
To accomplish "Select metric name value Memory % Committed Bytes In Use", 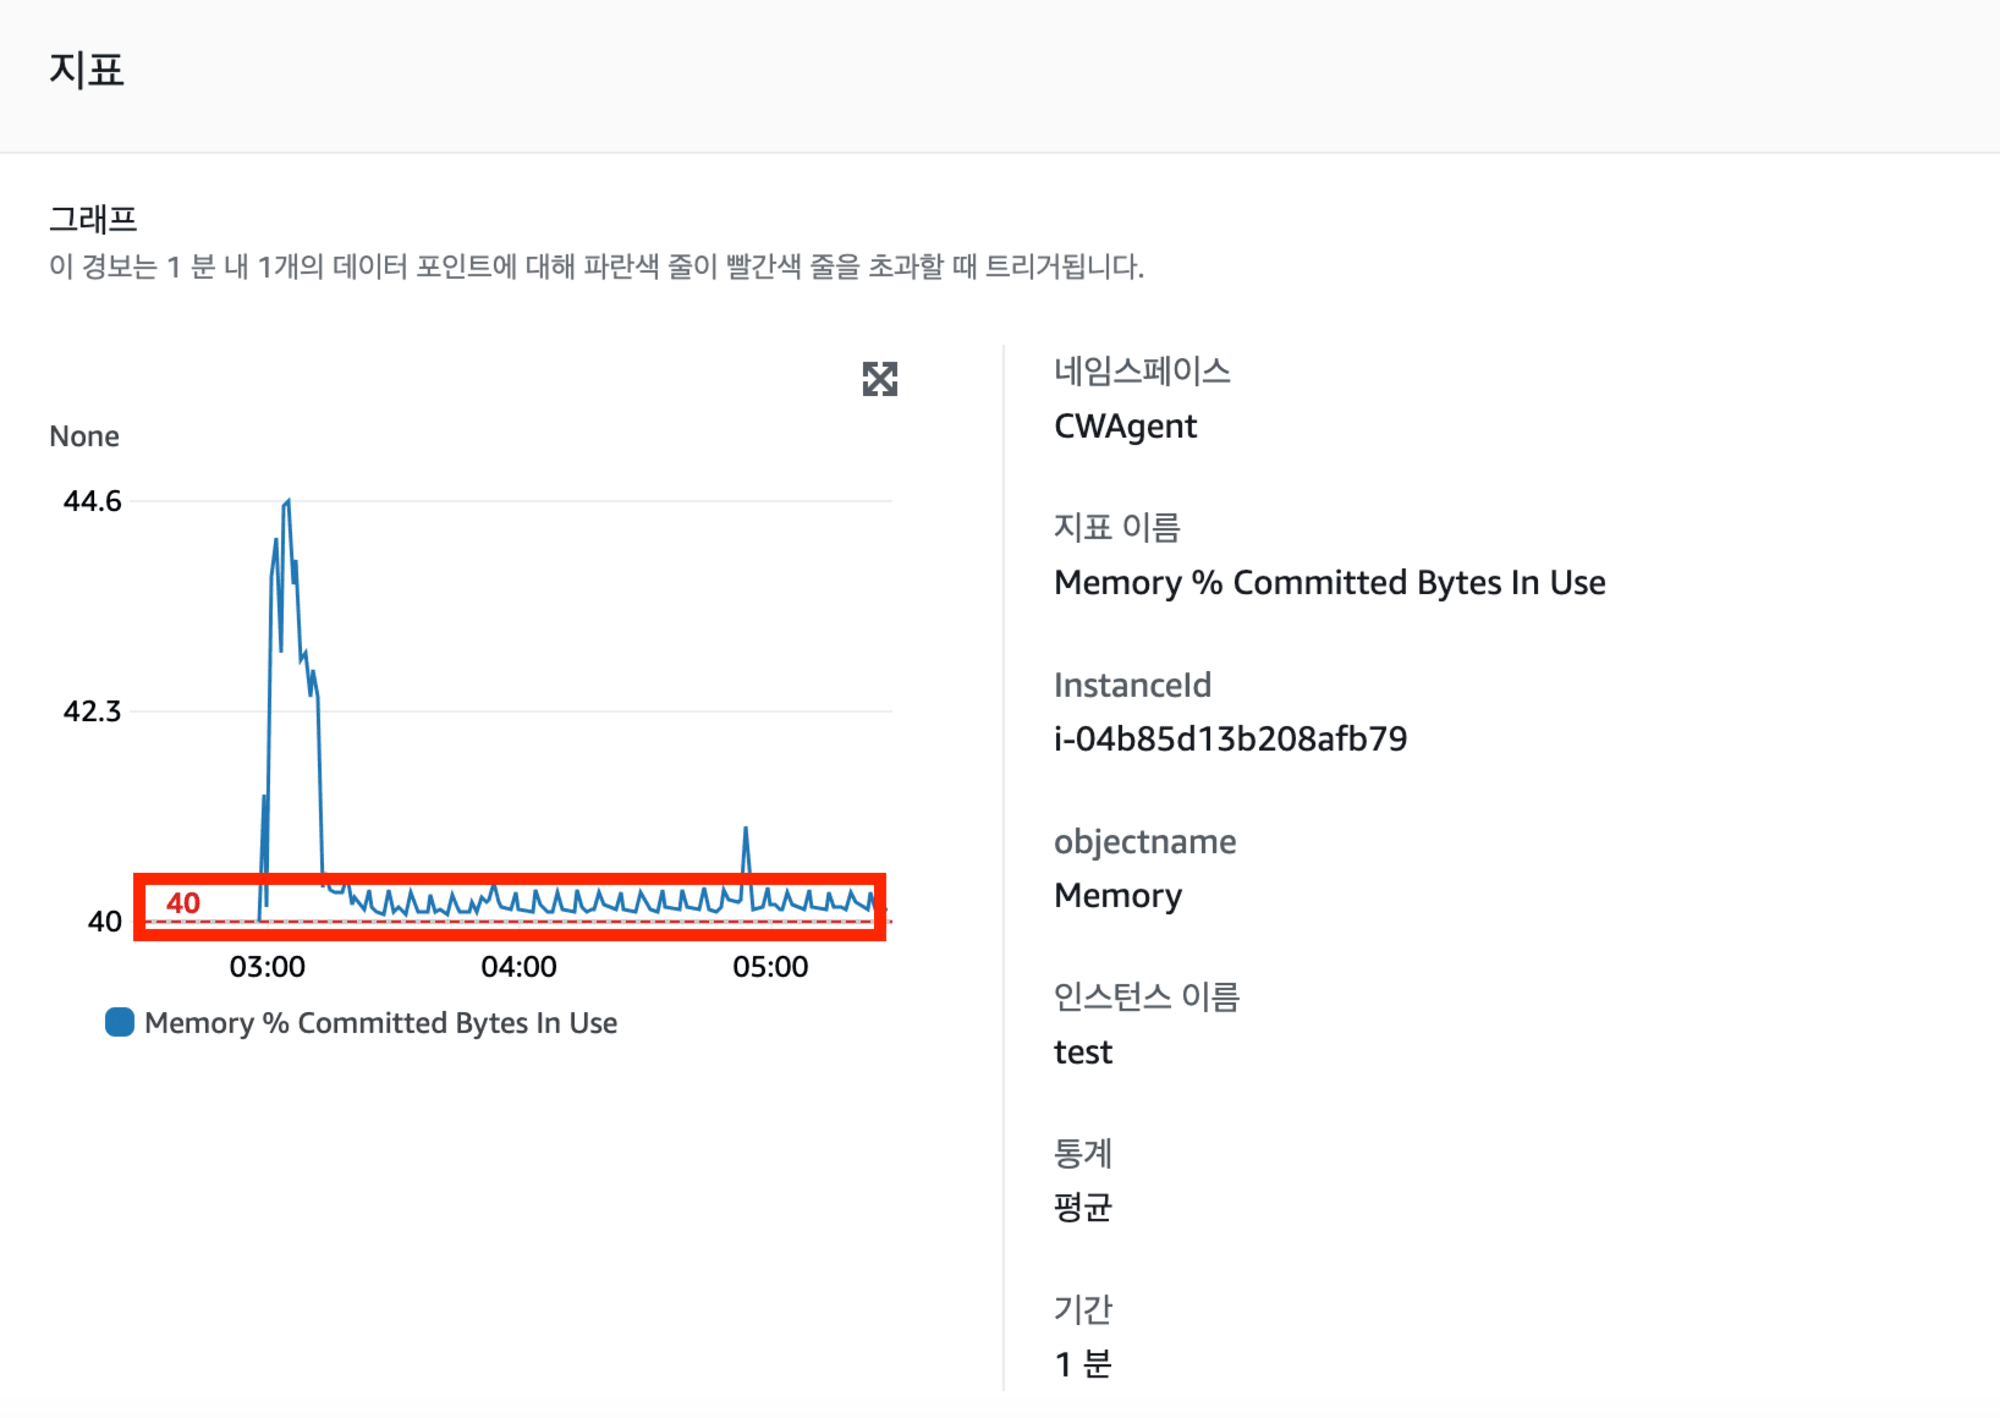I will (1330, 583).
